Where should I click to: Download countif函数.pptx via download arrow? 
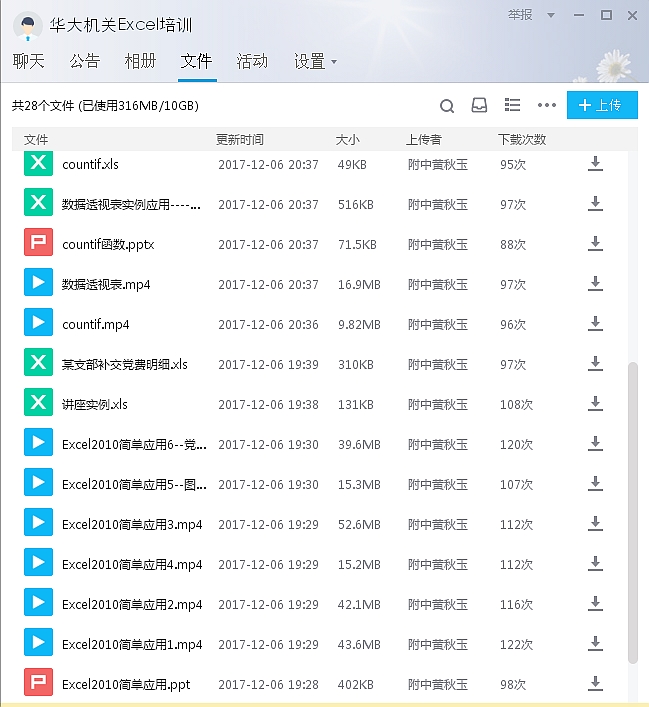pyautogui.click(x=595, y=244)
